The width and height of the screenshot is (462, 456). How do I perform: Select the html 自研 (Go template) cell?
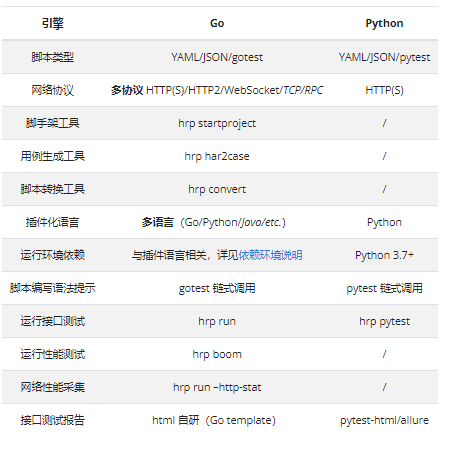[x=214, y=420]
